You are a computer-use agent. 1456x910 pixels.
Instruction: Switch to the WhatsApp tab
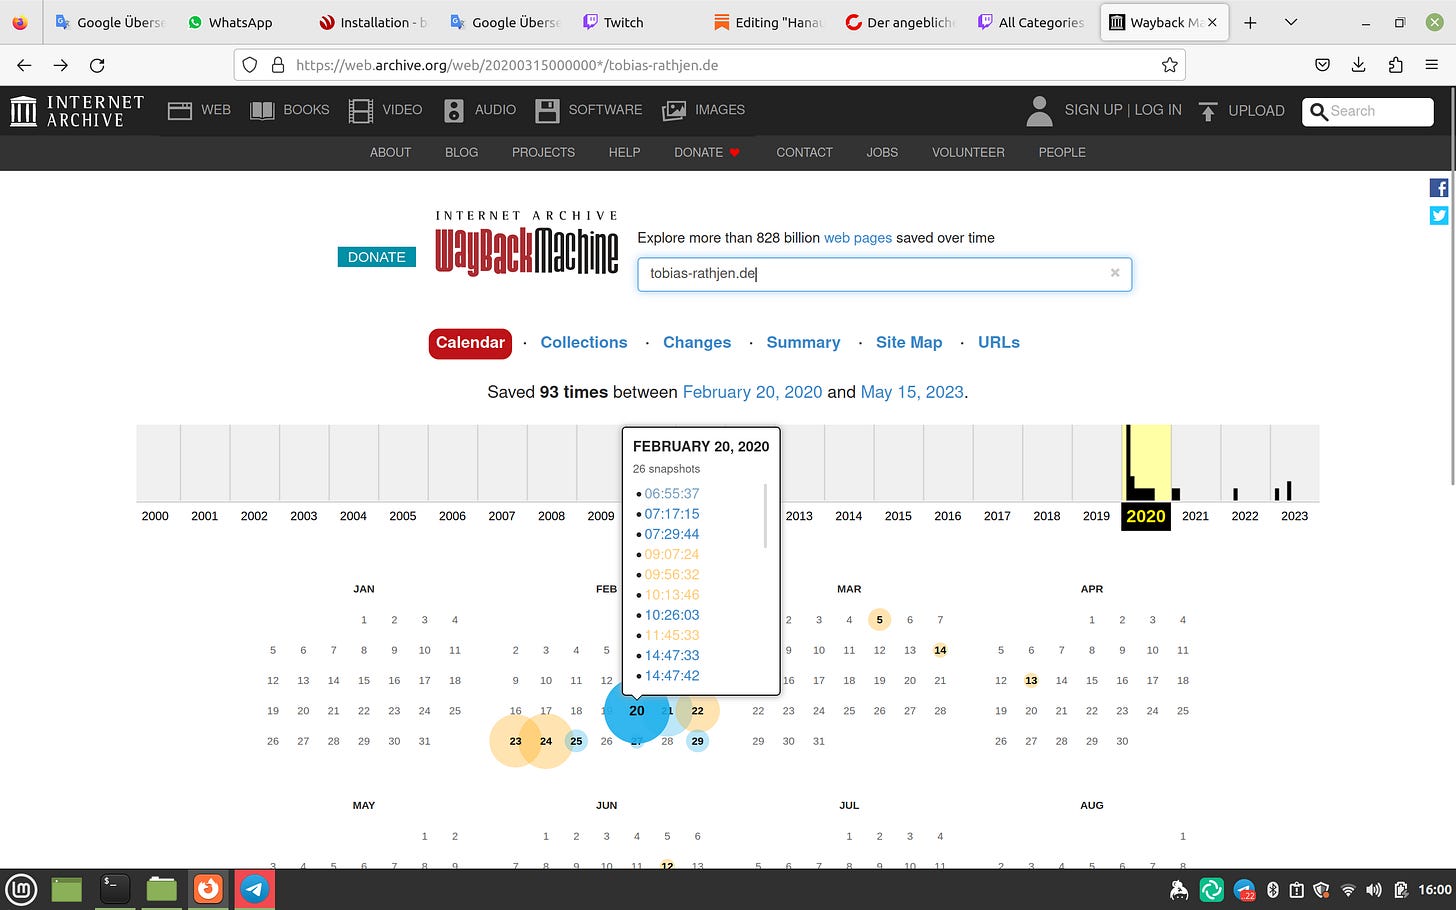[230, 22]
